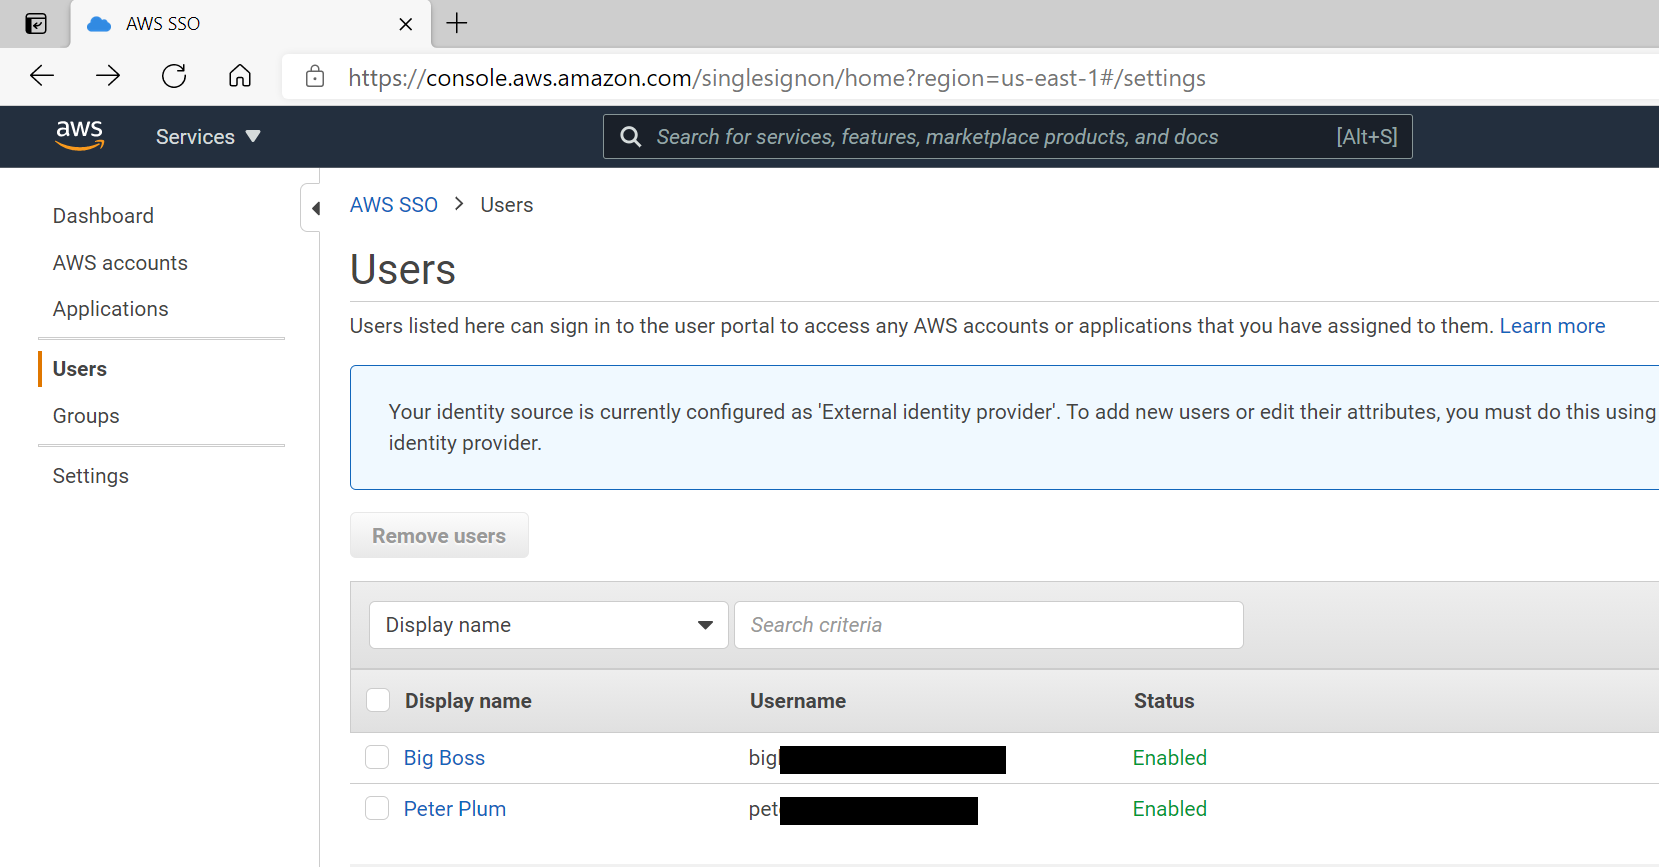The height and width of the screenshot is (867, 1659).
Task: Click the site lock info icon
Action: [x=315, y=77]
